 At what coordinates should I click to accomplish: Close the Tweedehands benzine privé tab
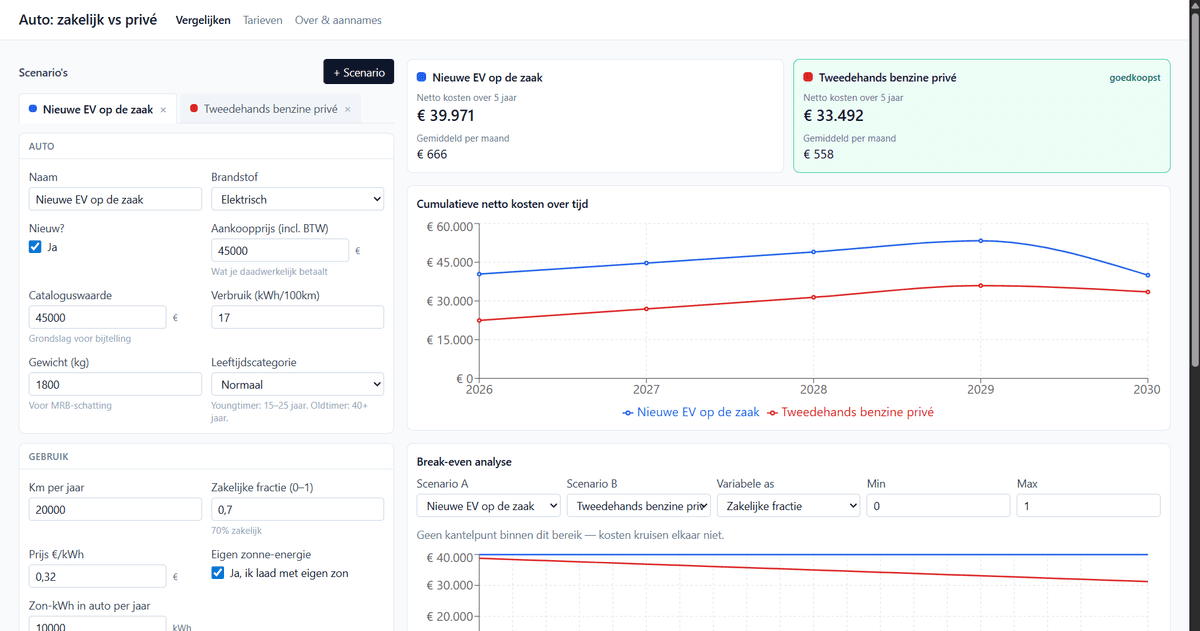348,110
